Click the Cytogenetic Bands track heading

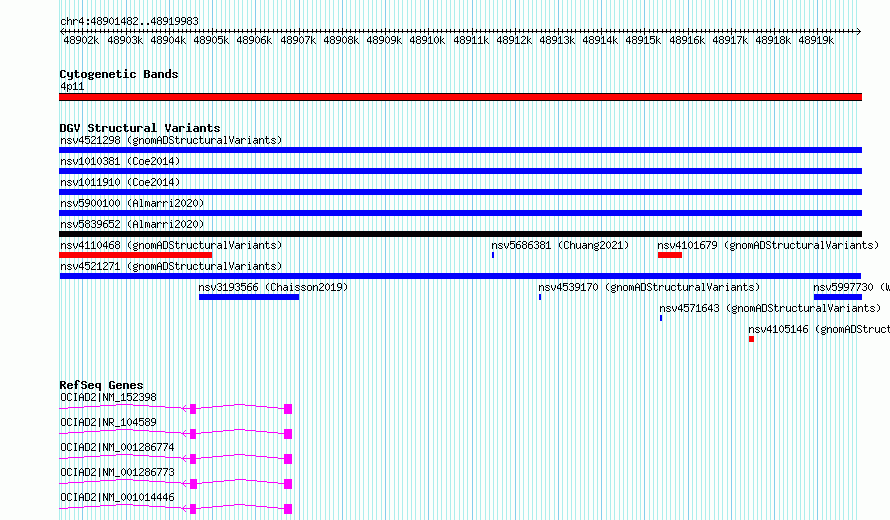(x=119, y=74)
